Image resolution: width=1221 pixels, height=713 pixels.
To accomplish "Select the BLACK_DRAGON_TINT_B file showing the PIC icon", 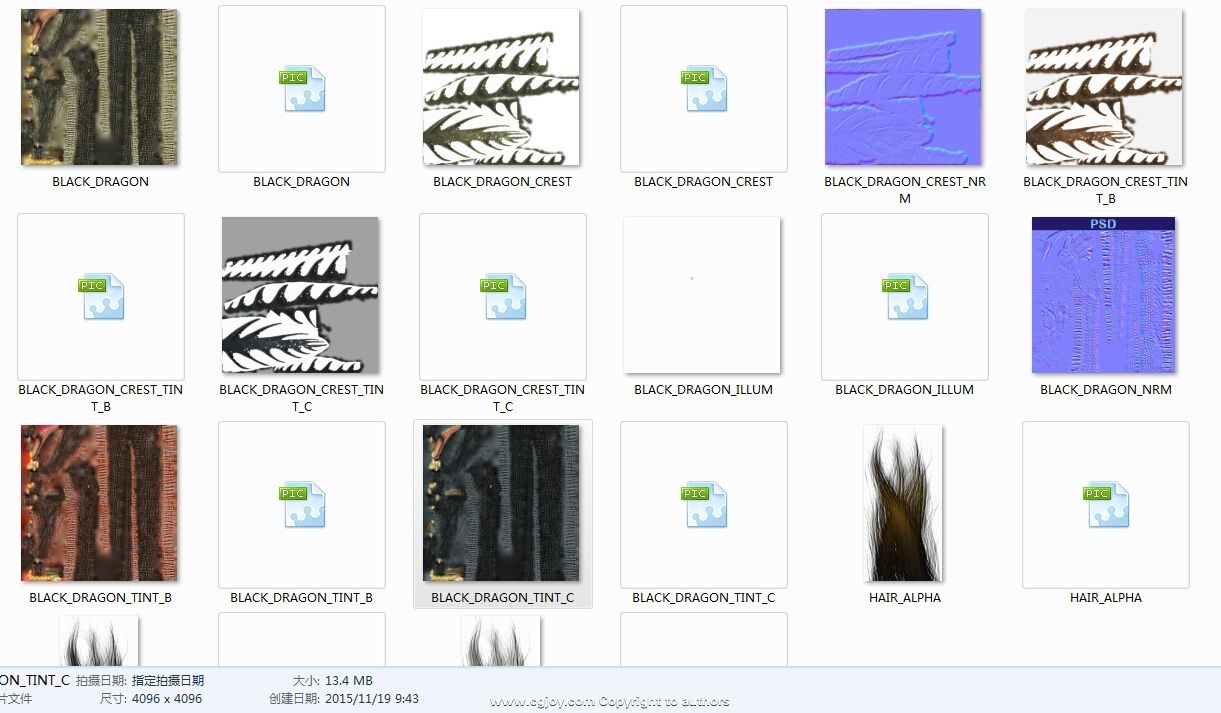I will [x=302, y=505].
